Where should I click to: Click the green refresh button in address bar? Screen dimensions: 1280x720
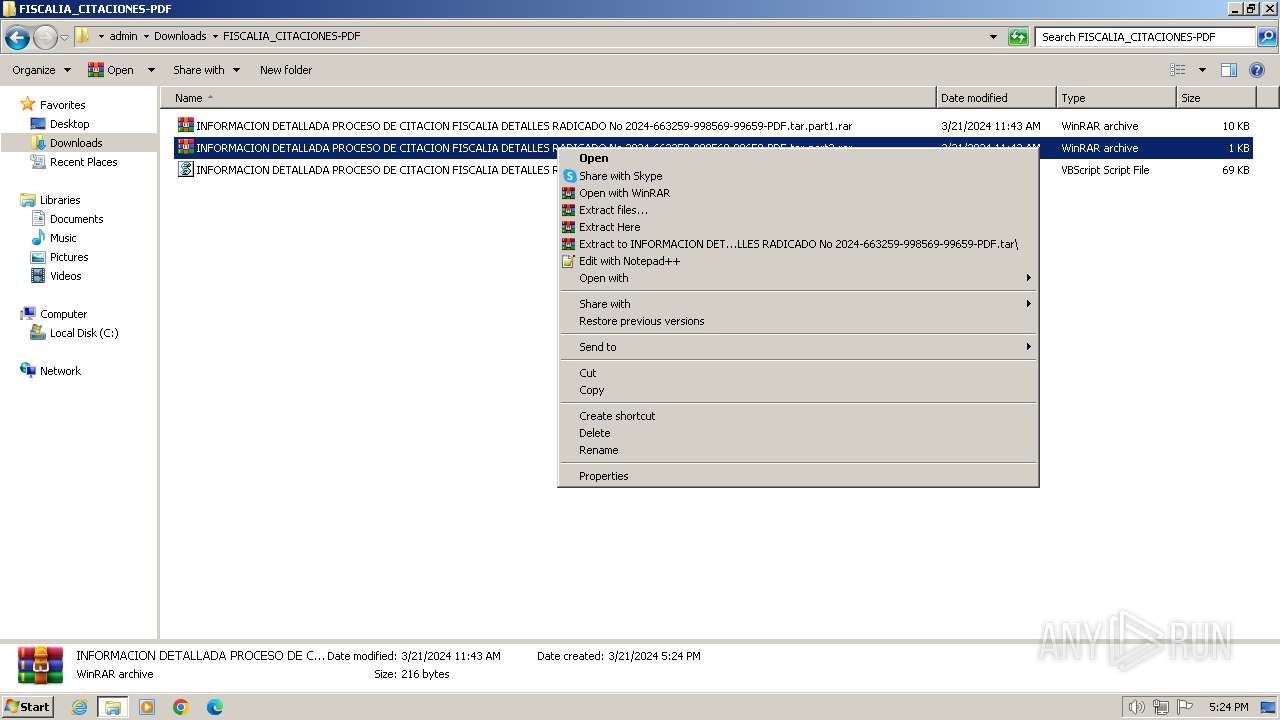coord(1018,37)
